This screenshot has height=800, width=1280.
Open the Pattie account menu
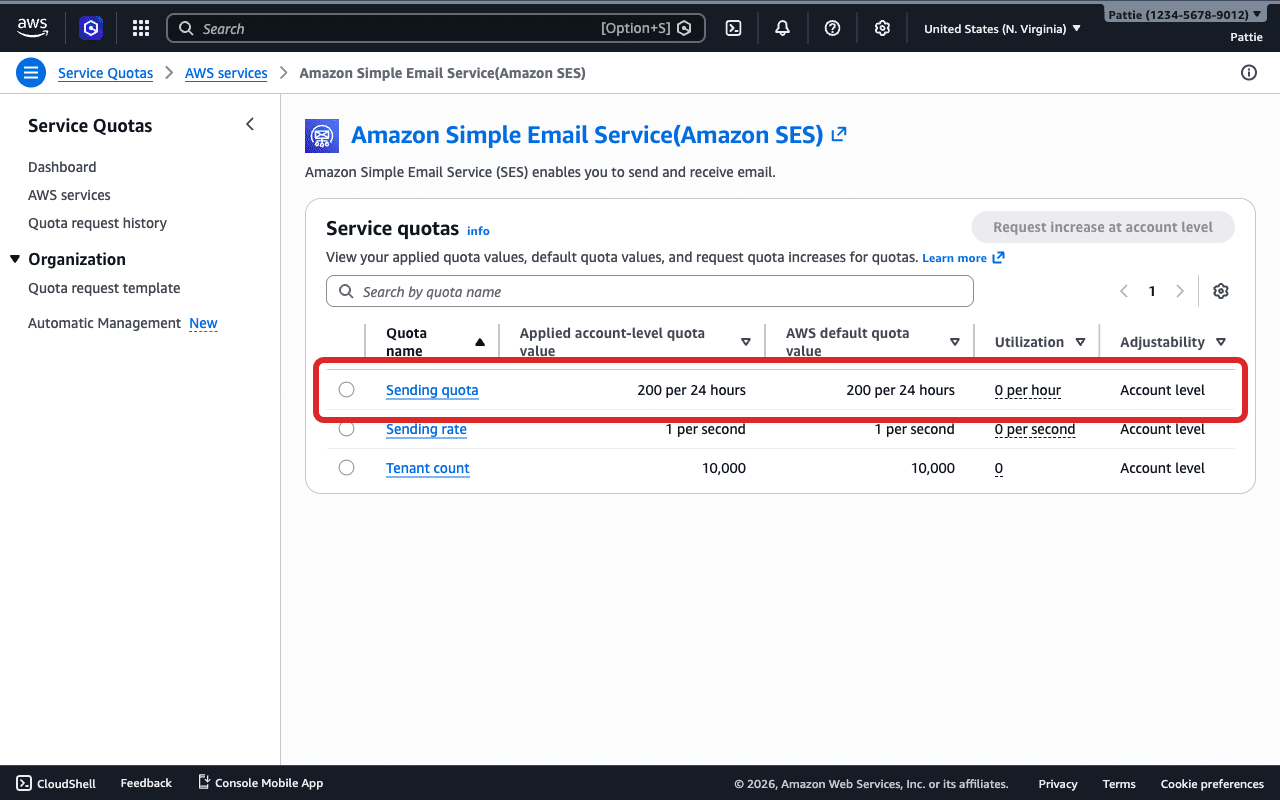tap(1185, 15)
